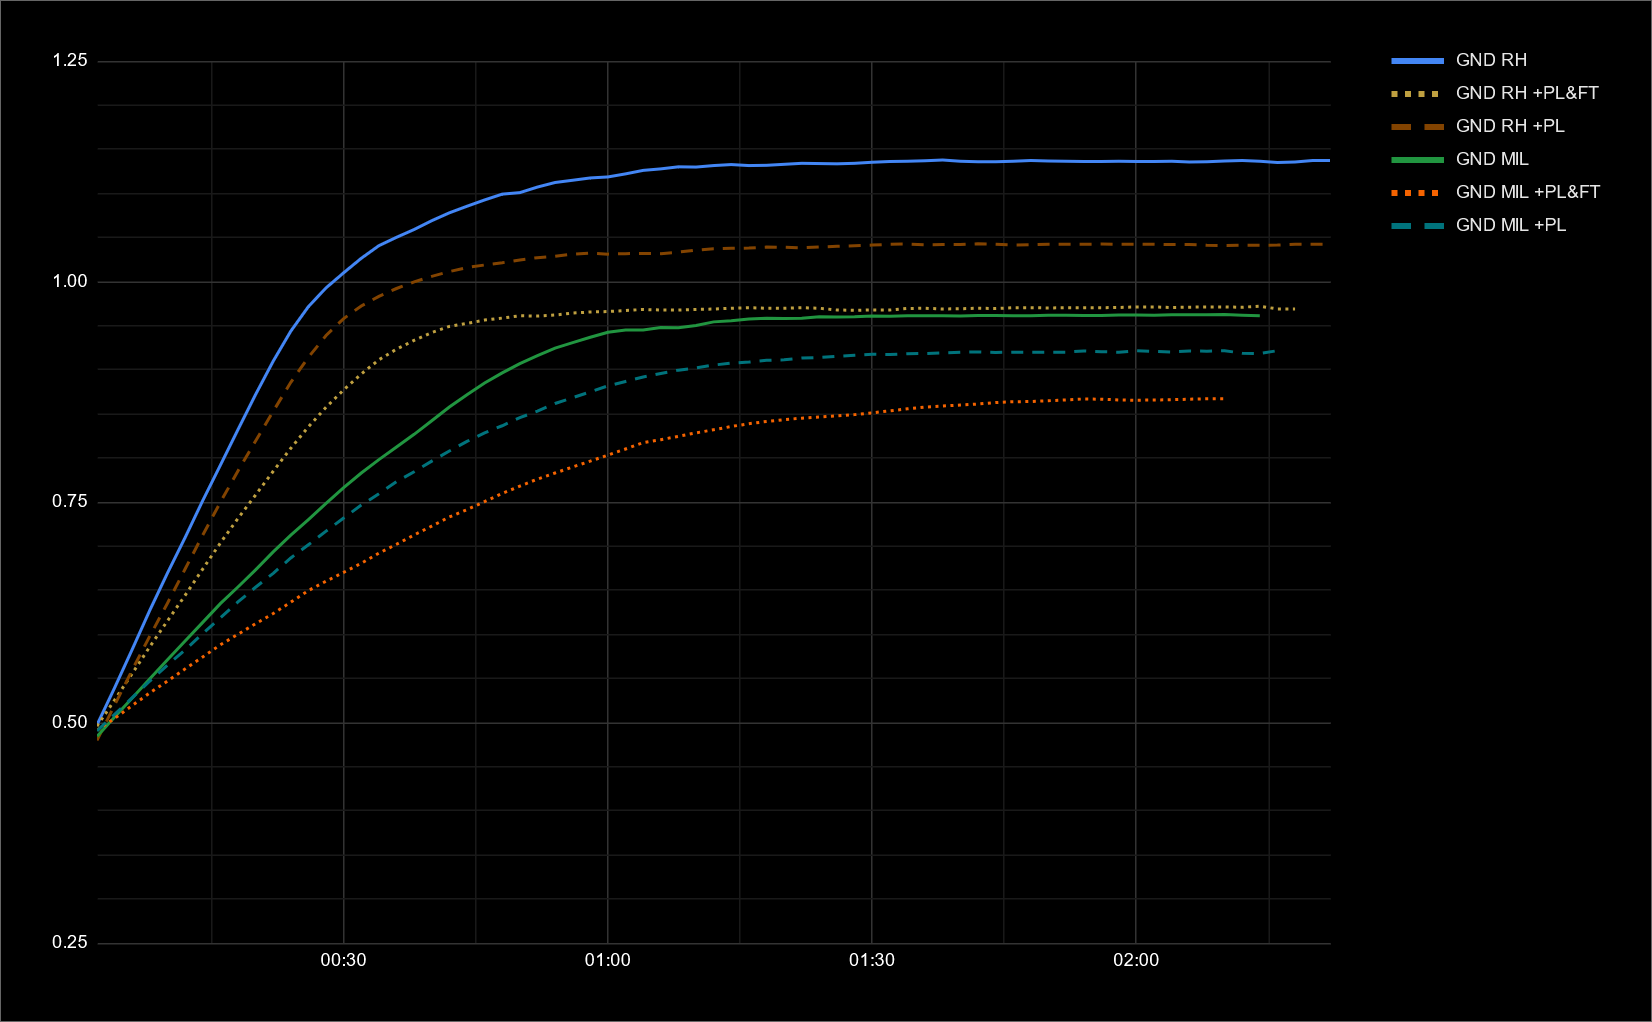Click the 1.25 y-axis label
This screenshot has height=1022, width=1652.
pos(70,61)
